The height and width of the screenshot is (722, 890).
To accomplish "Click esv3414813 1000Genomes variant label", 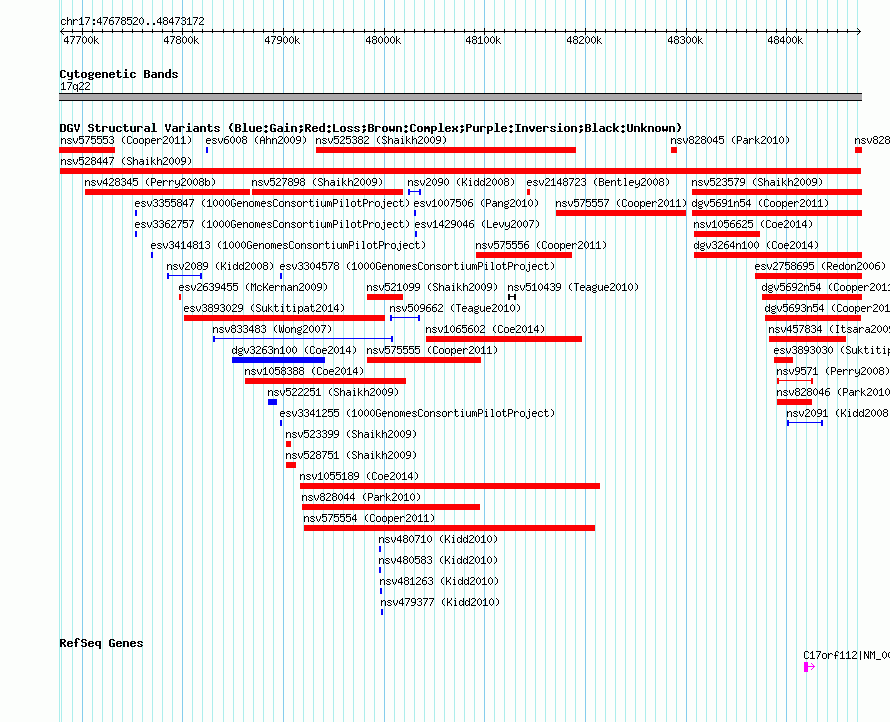I will coord(288,245).
